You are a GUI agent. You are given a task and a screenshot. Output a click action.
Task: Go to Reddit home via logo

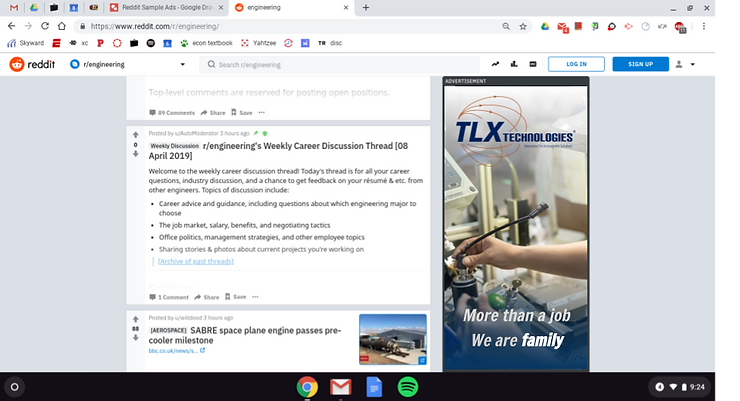pyautogui.click(x=32, y=64)
